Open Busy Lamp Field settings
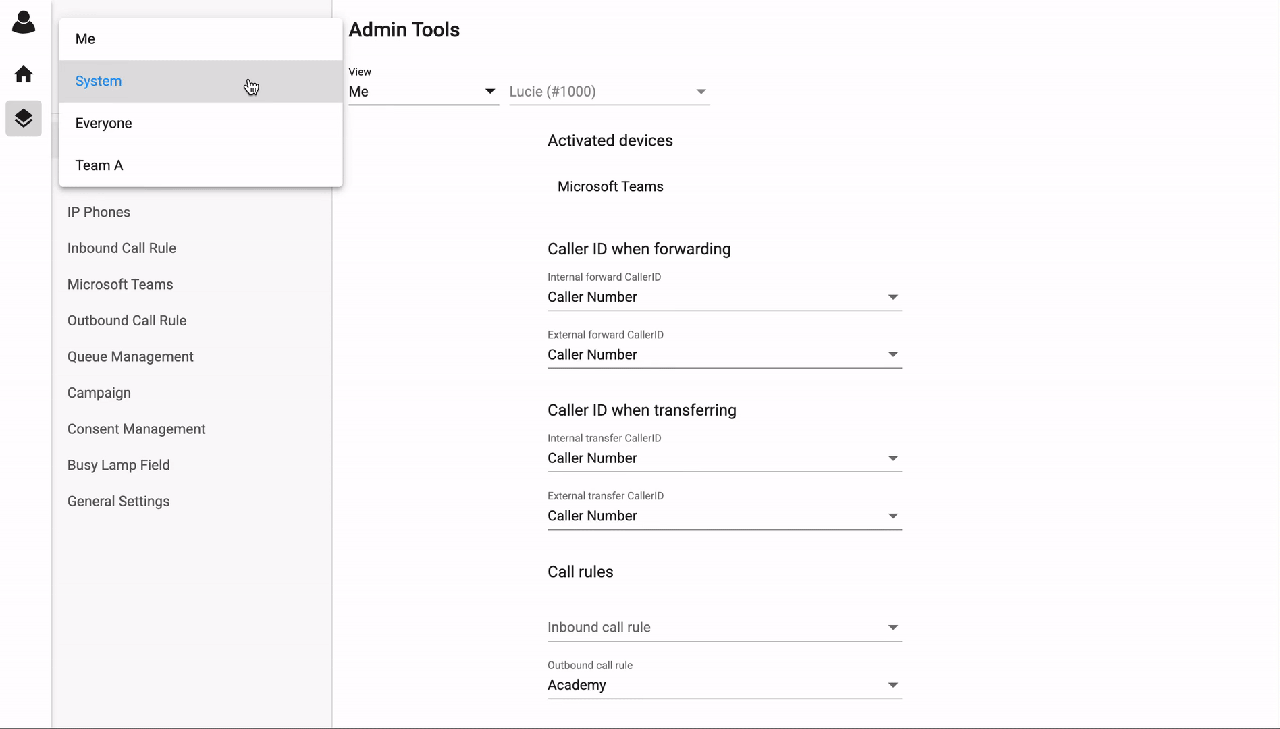Viewport: 1280px width, 729px height. coord(119,465)
